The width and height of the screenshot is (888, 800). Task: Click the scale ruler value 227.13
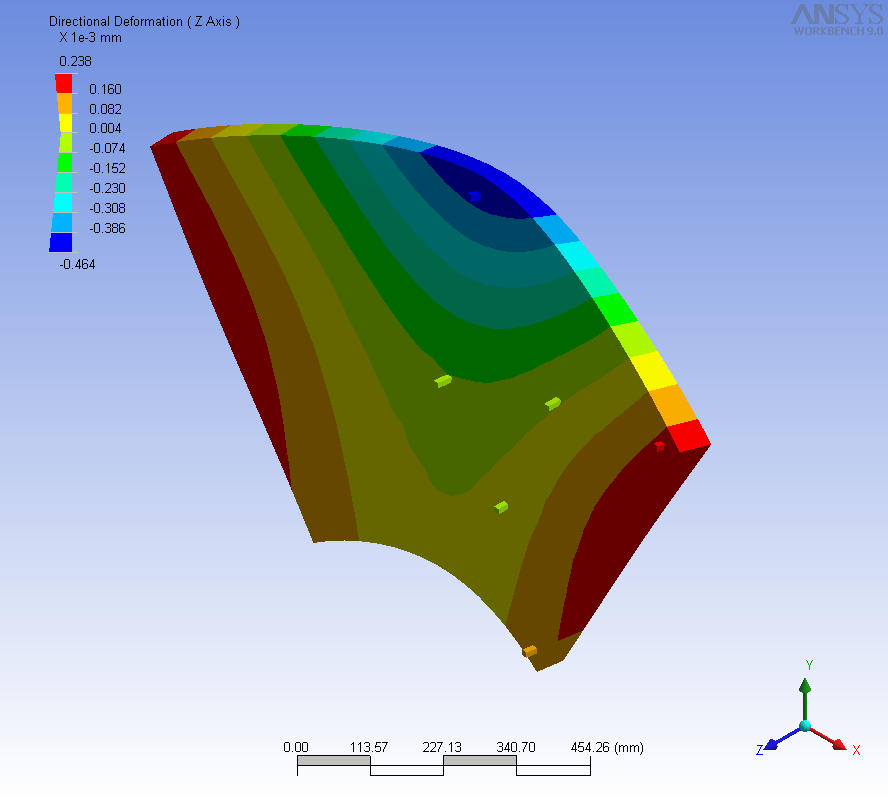coord(442,747)
